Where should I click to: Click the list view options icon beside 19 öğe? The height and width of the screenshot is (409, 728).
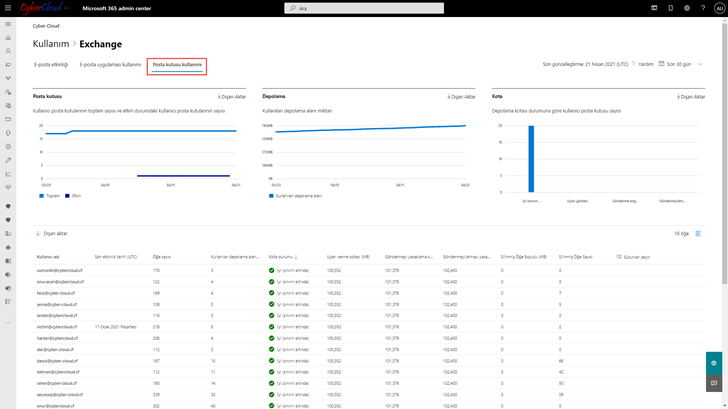tap(698, 234)
